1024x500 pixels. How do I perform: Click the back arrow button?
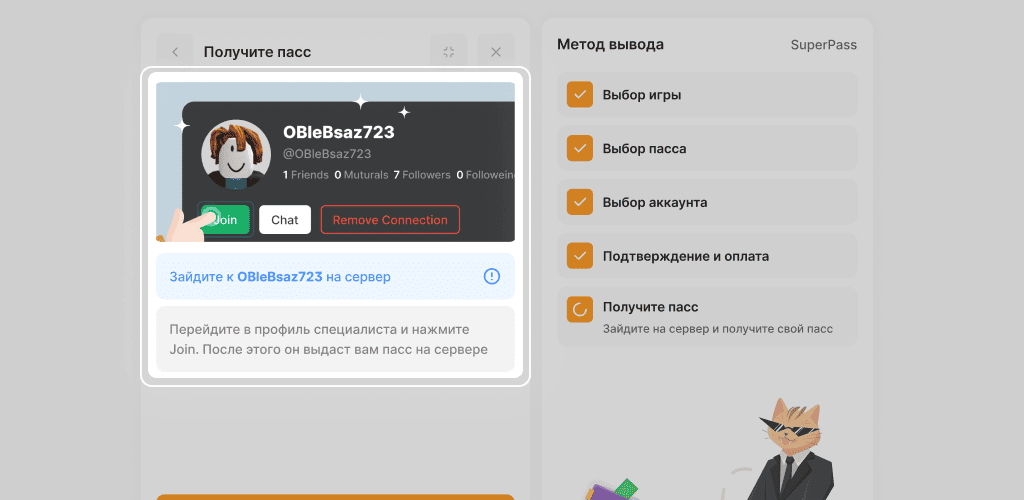[x=175, y=52]
